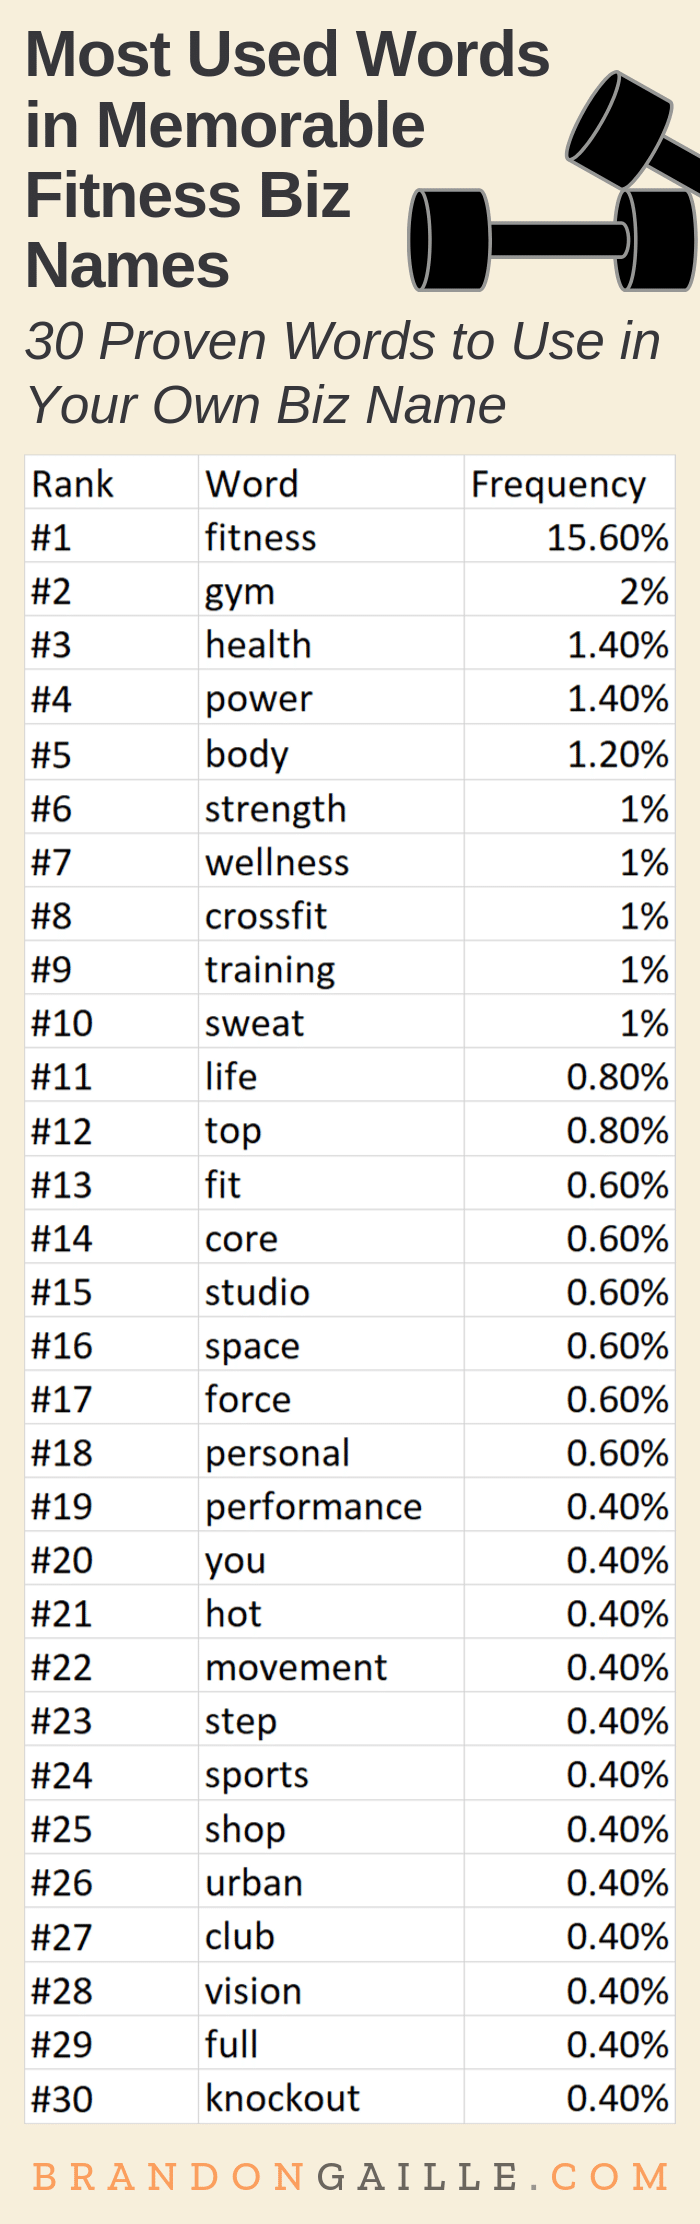700x2224 pixels.
Task: Select the #10 rank cell
Action: click(x=62, y=1023)
